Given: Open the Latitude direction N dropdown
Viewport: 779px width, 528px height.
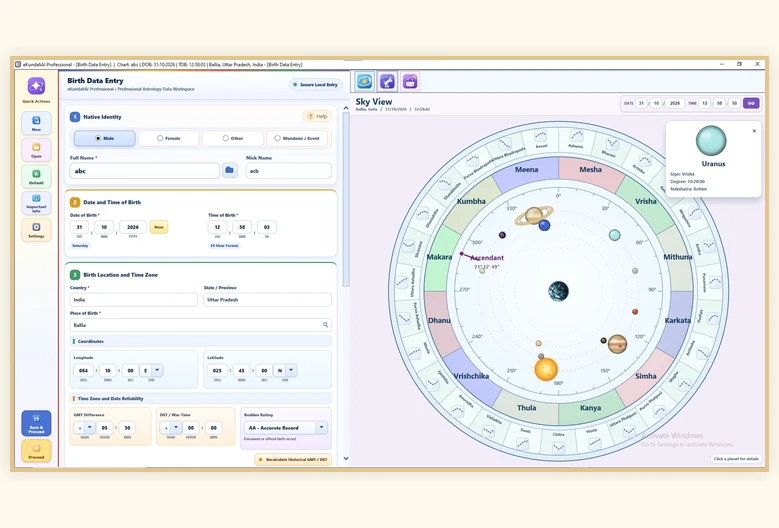Looking at the screenshot, I should click(x=291, y=370).
